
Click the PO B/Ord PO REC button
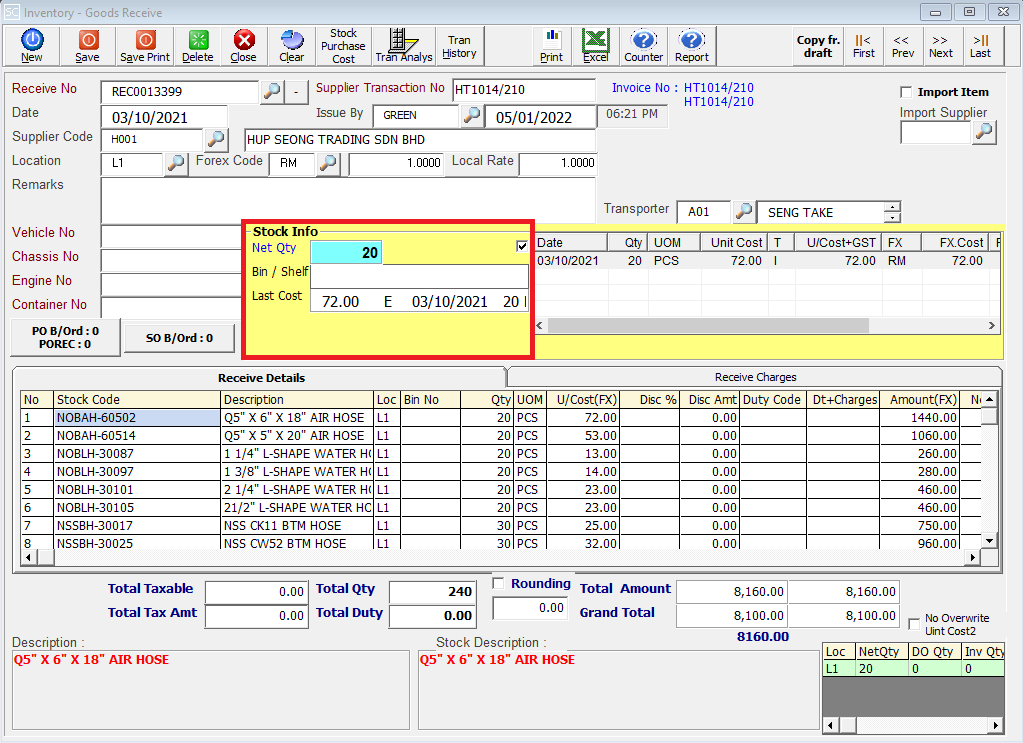[x=65, y=337]
